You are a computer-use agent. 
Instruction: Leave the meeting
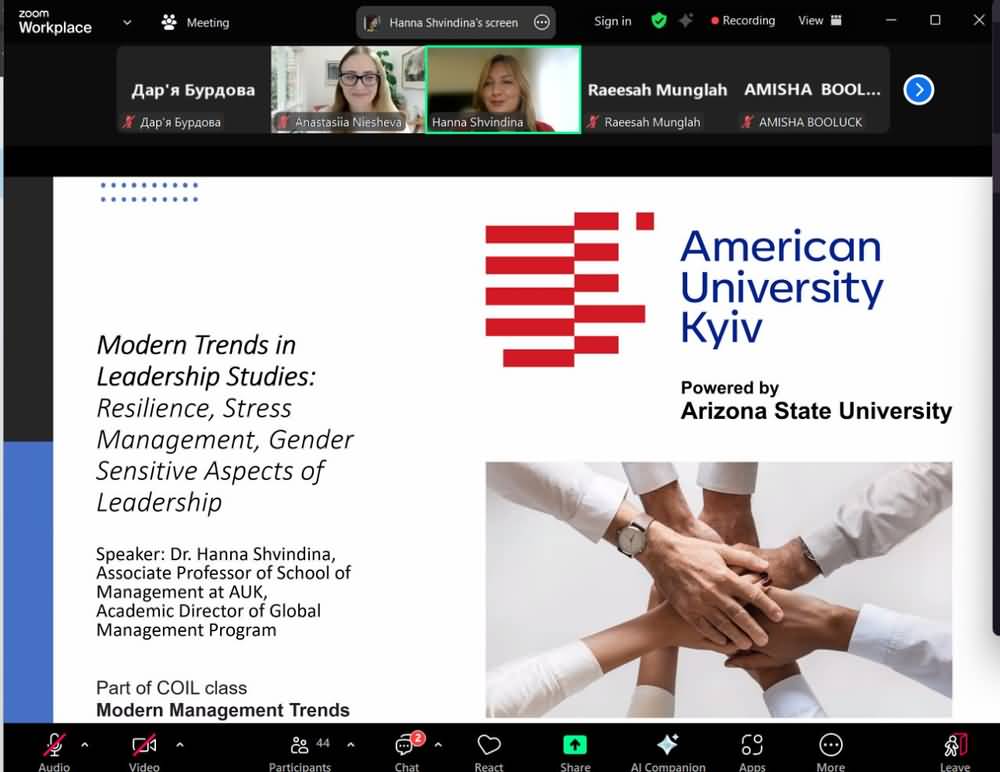[955, 747]
